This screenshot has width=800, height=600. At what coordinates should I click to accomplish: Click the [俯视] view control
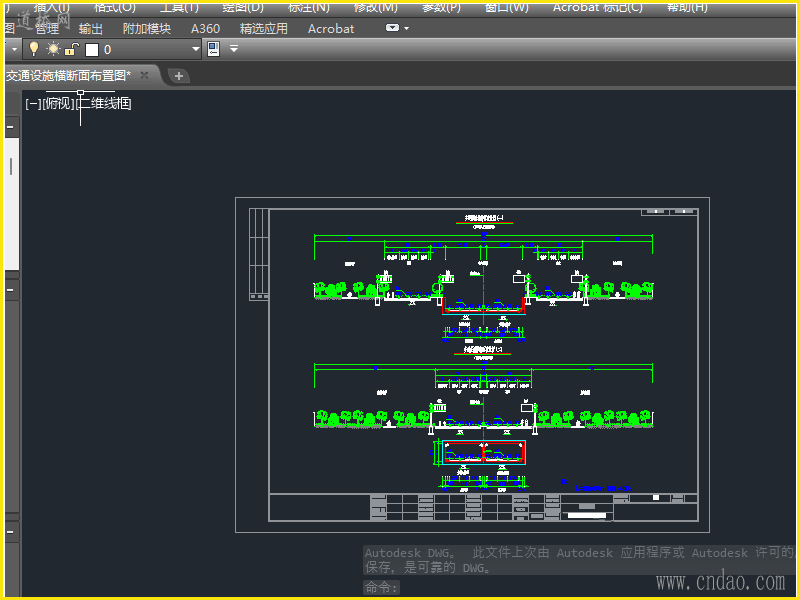coord(59,104)
